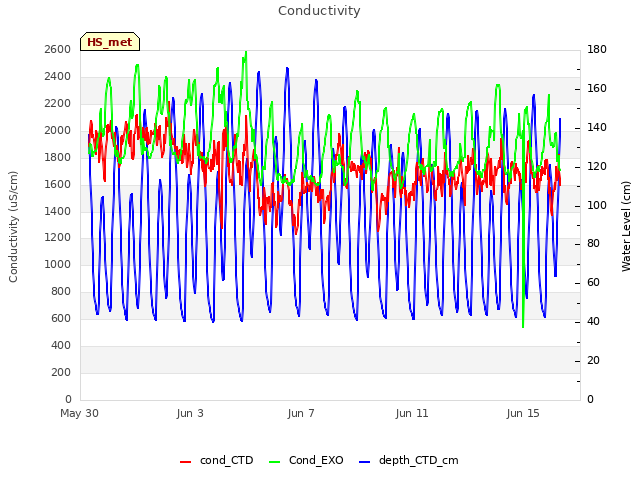Click the 800 conductivity axis value
Viewport: 640px width, 480px height.
pyautogui.click(x=61, y=291)
